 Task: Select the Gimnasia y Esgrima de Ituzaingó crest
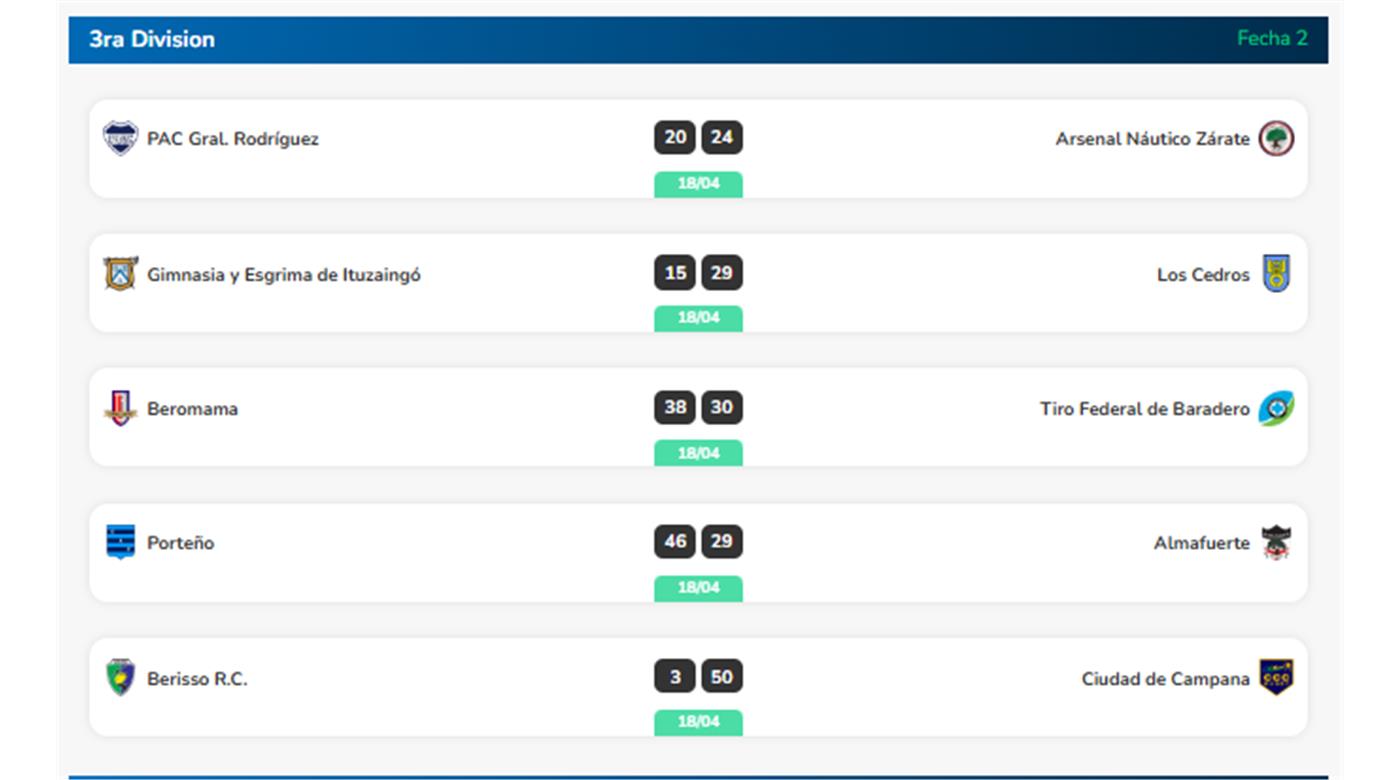[x=120, y=274]
